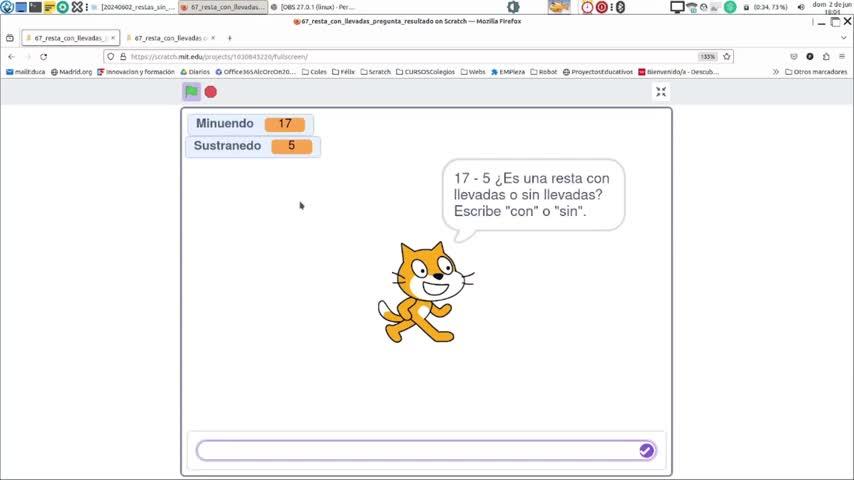Screen dimensions: 854x480
Task: Open the date and clock in the panel
Action: pos(831,7)
